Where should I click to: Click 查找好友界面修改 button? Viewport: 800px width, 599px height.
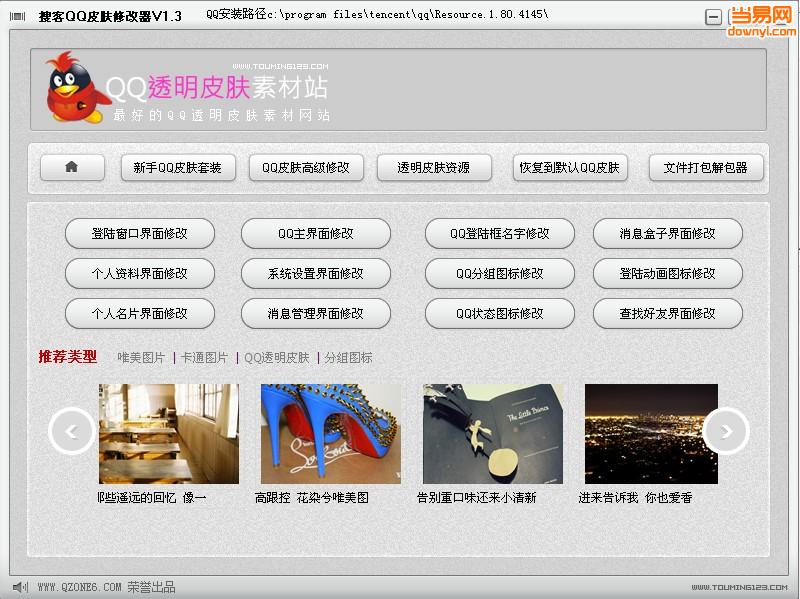668,313
